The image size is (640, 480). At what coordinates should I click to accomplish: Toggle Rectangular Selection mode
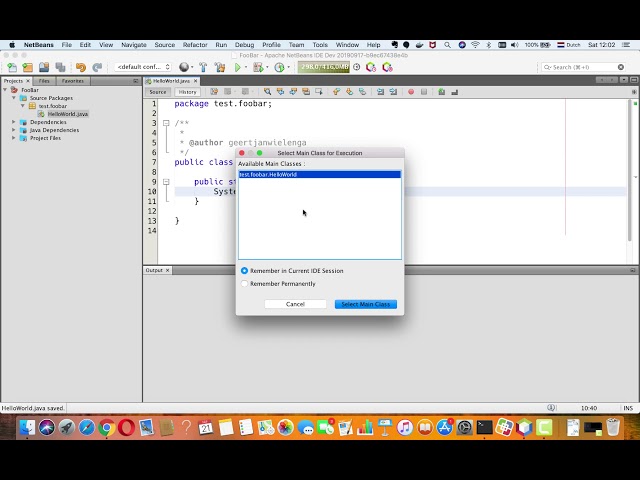coord(319,92)
